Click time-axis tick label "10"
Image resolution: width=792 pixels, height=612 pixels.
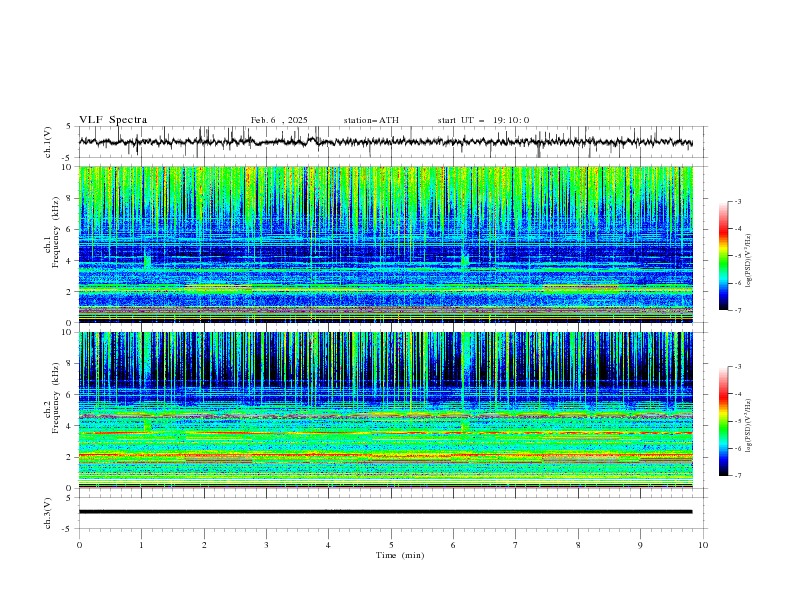(703, 545)
